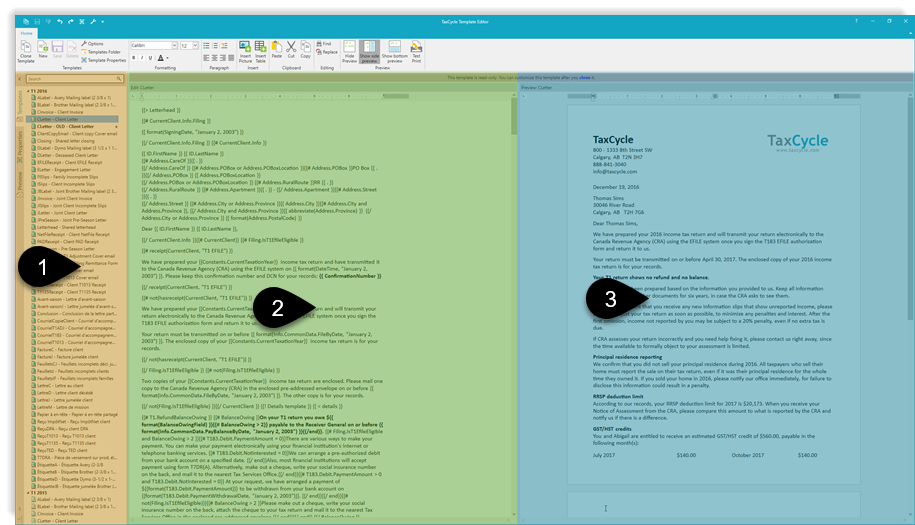Screen dimensions: 915x525
Task: Open template Options
Action: (x=92, y=44)
